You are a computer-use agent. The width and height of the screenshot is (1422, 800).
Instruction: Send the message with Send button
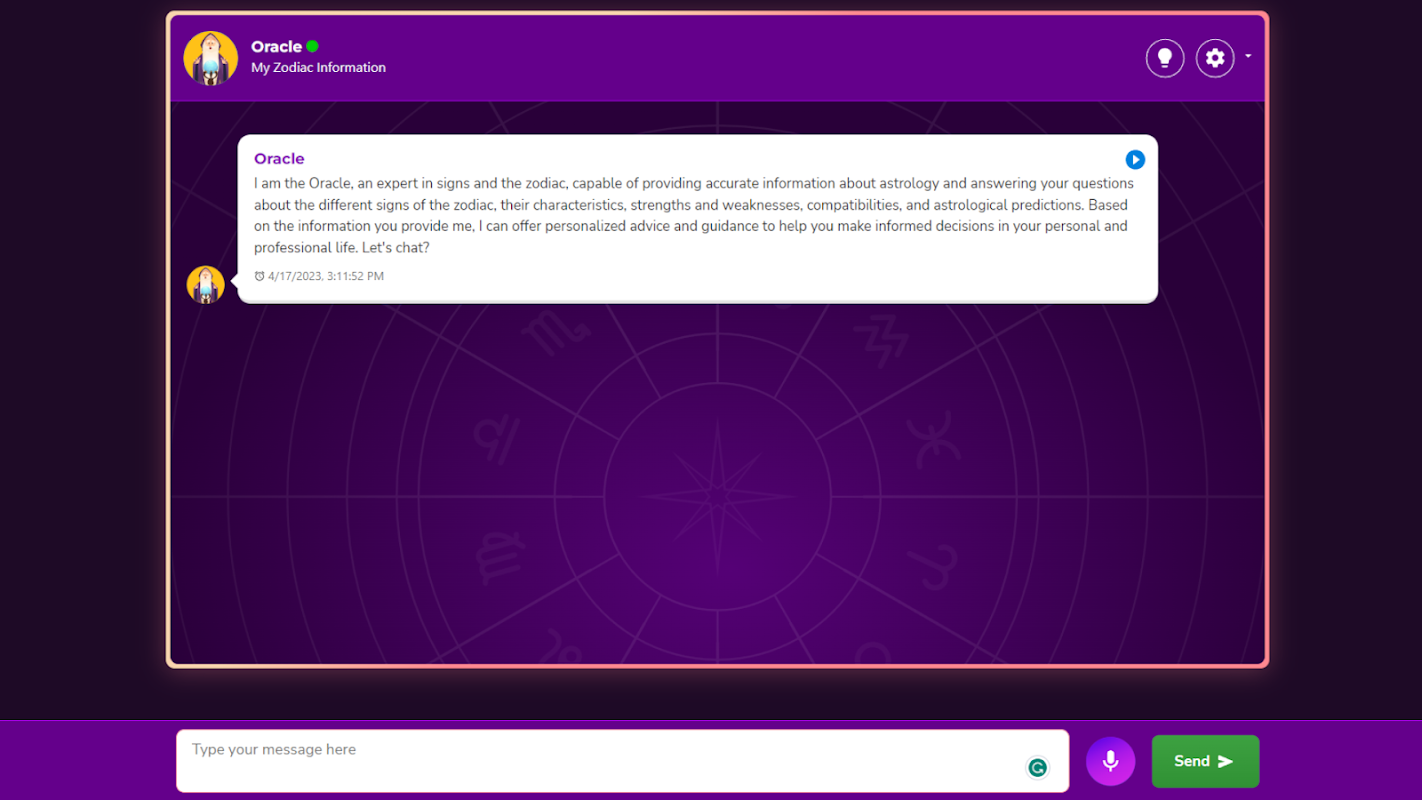coord(1205,762)
